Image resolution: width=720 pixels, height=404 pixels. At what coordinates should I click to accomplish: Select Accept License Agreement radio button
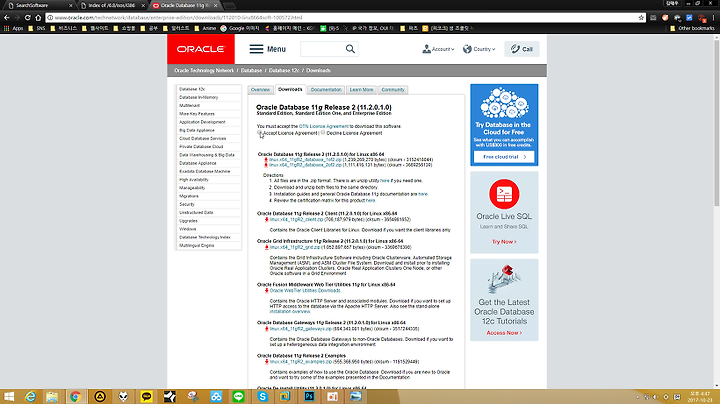point(259,133)
